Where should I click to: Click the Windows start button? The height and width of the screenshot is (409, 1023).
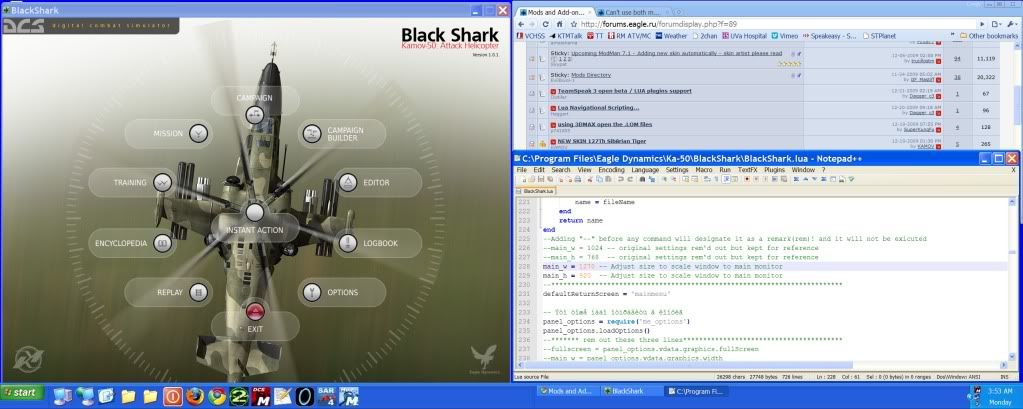(x=22, y=392)
